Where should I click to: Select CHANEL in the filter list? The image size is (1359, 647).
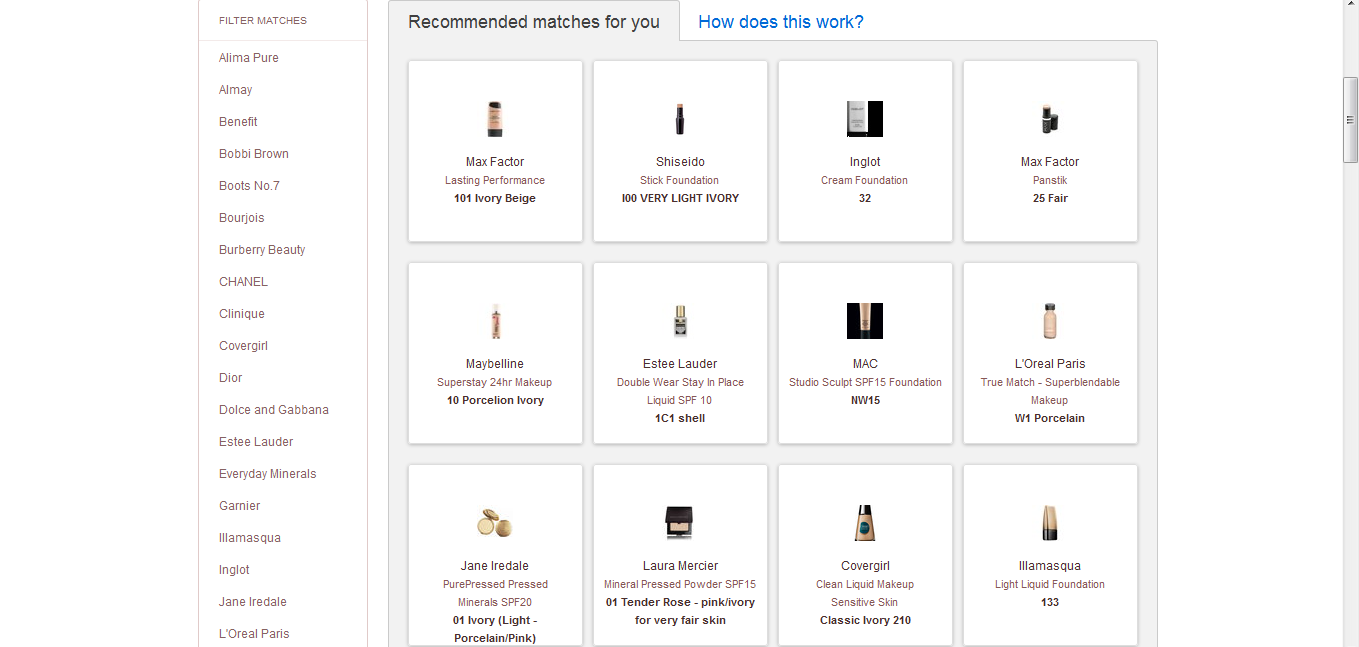(x=243, y=282)
